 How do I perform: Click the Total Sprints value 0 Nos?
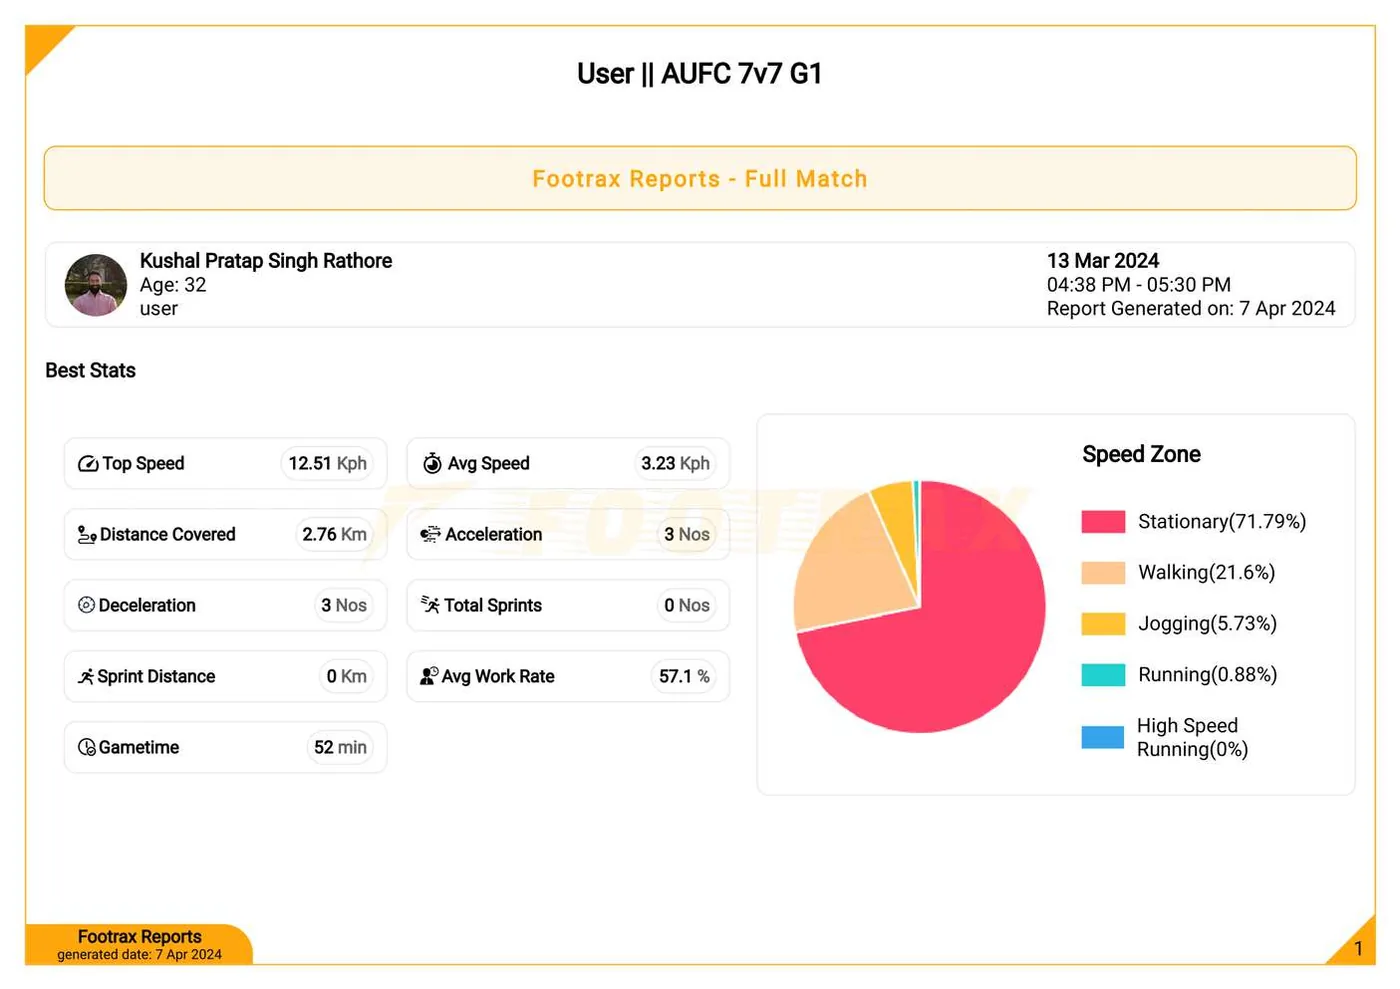tap(687, 606)
